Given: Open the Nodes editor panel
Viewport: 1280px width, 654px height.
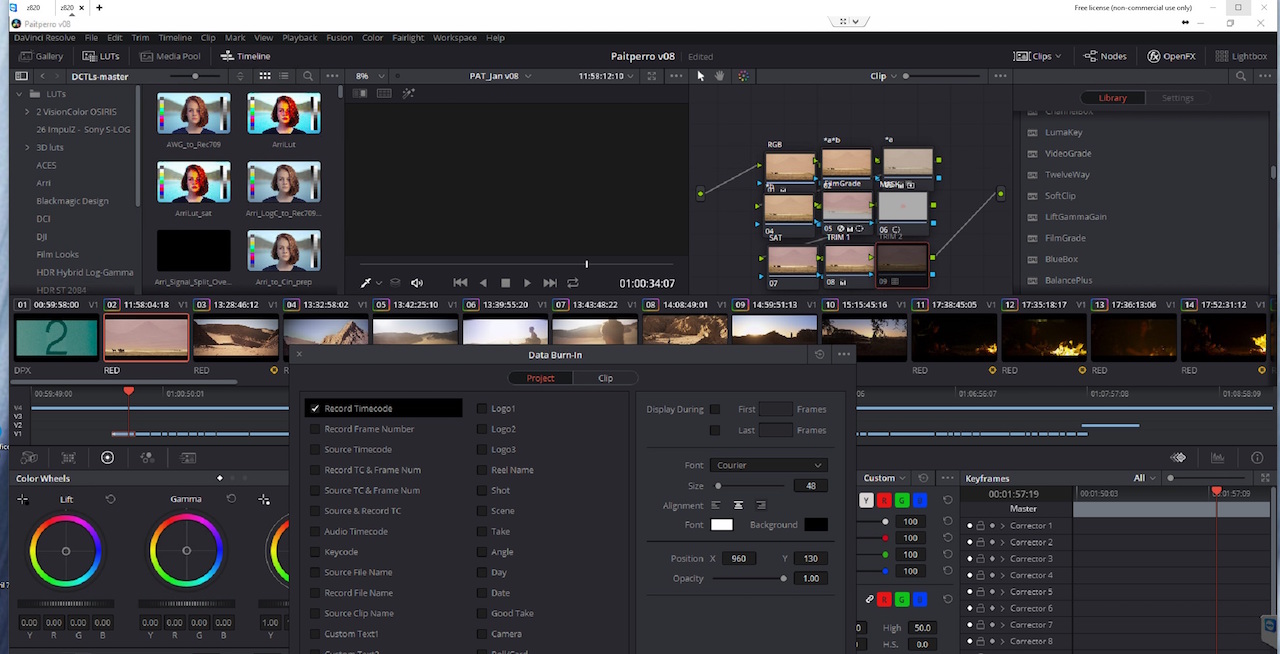Looking at the screenshot, I should tap(1105, 56).
